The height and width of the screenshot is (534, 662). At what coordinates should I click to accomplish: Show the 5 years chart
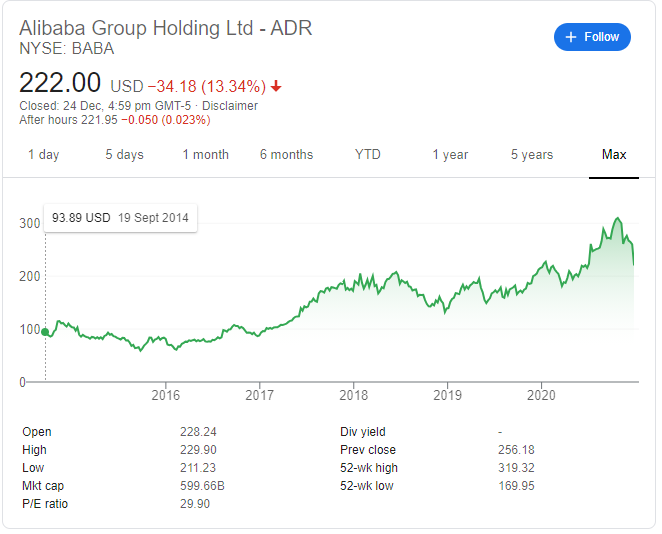click(532, 155)
